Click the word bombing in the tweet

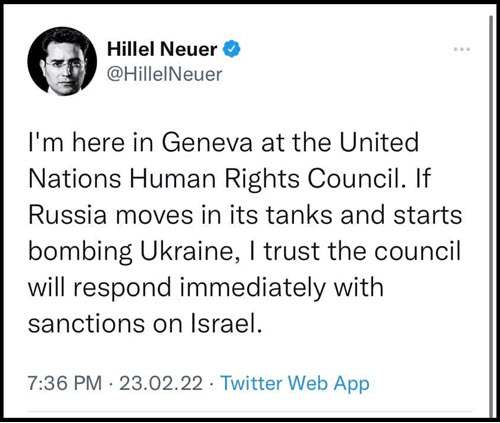[x=80, y=252]
